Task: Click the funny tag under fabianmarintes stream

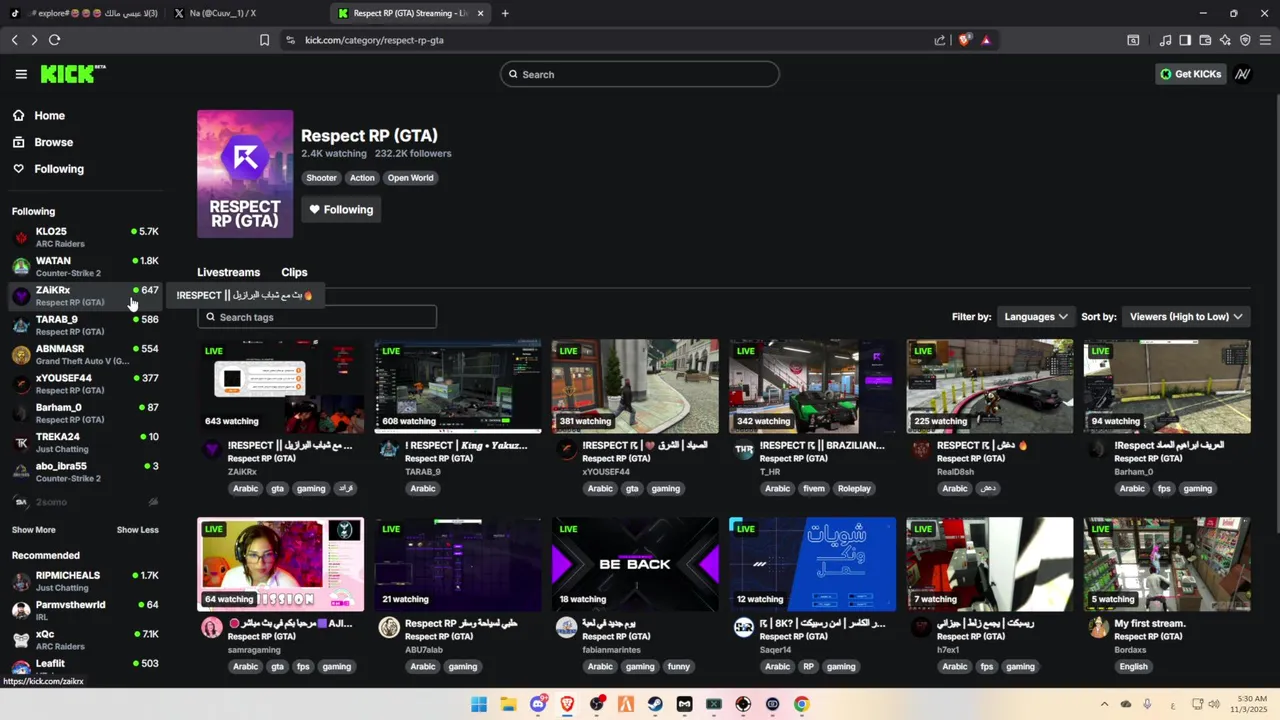Action: 679,667
